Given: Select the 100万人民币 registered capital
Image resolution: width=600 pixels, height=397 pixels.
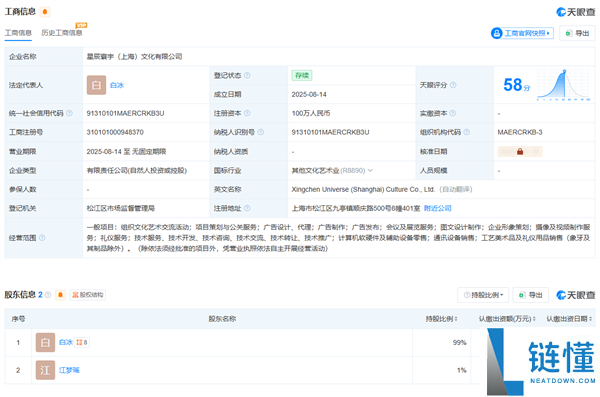Looking at the screenshot, I should 311,113.
